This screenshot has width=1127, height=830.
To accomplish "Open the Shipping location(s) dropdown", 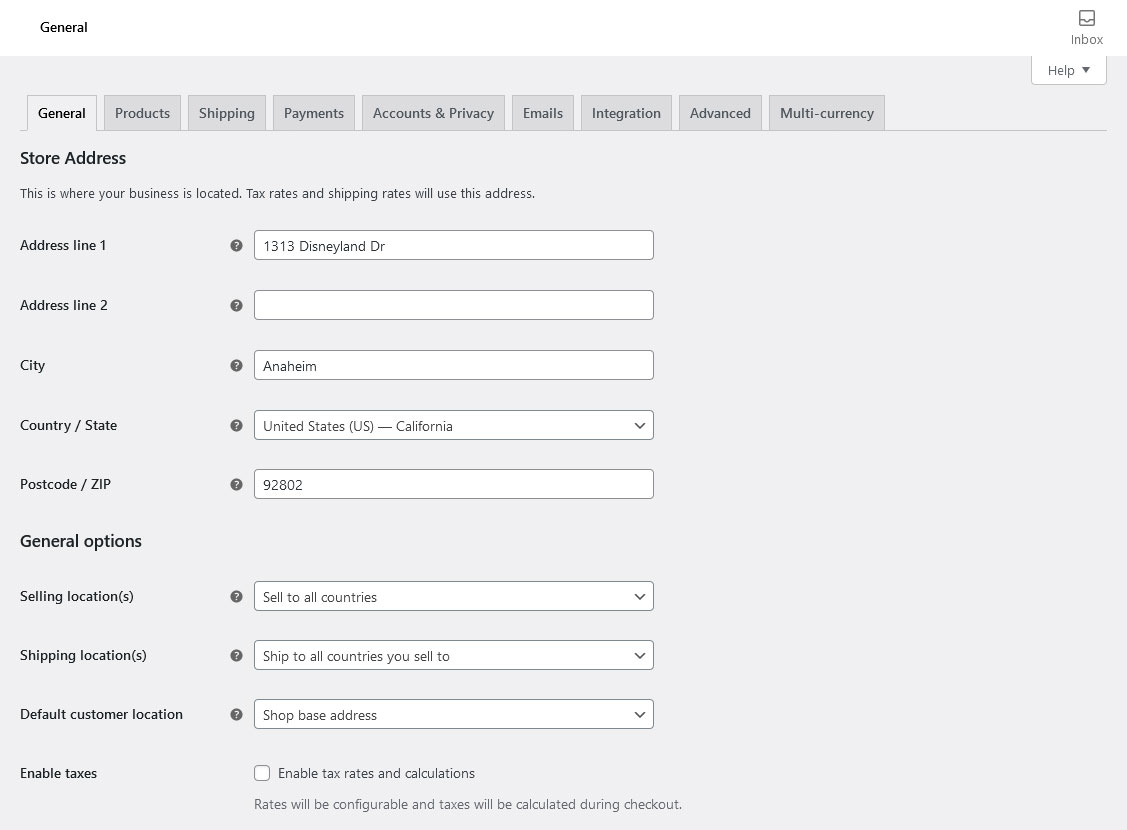I will pos(454,655).
